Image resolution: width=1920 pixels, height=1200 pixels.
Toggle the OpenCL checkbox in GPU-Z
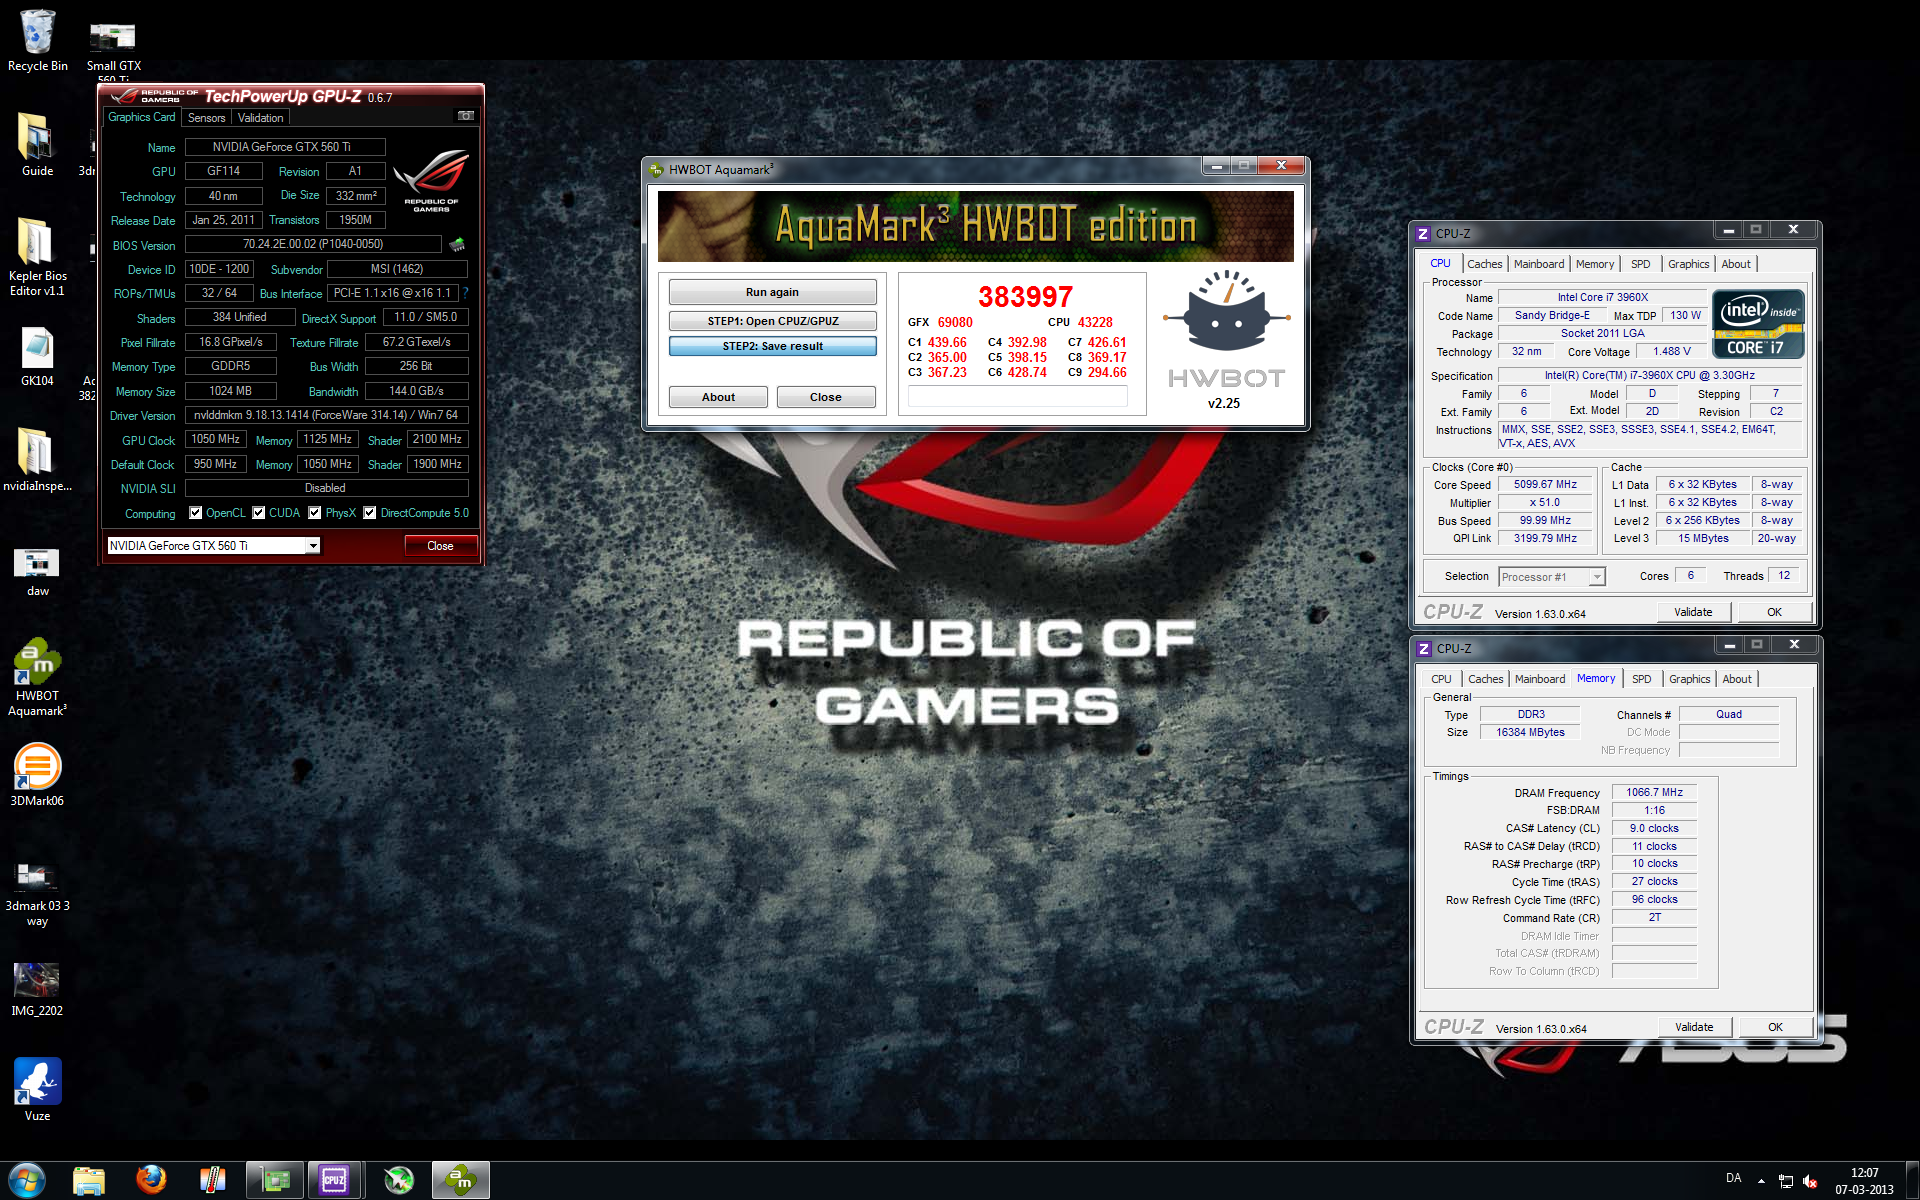pos(196,513)
